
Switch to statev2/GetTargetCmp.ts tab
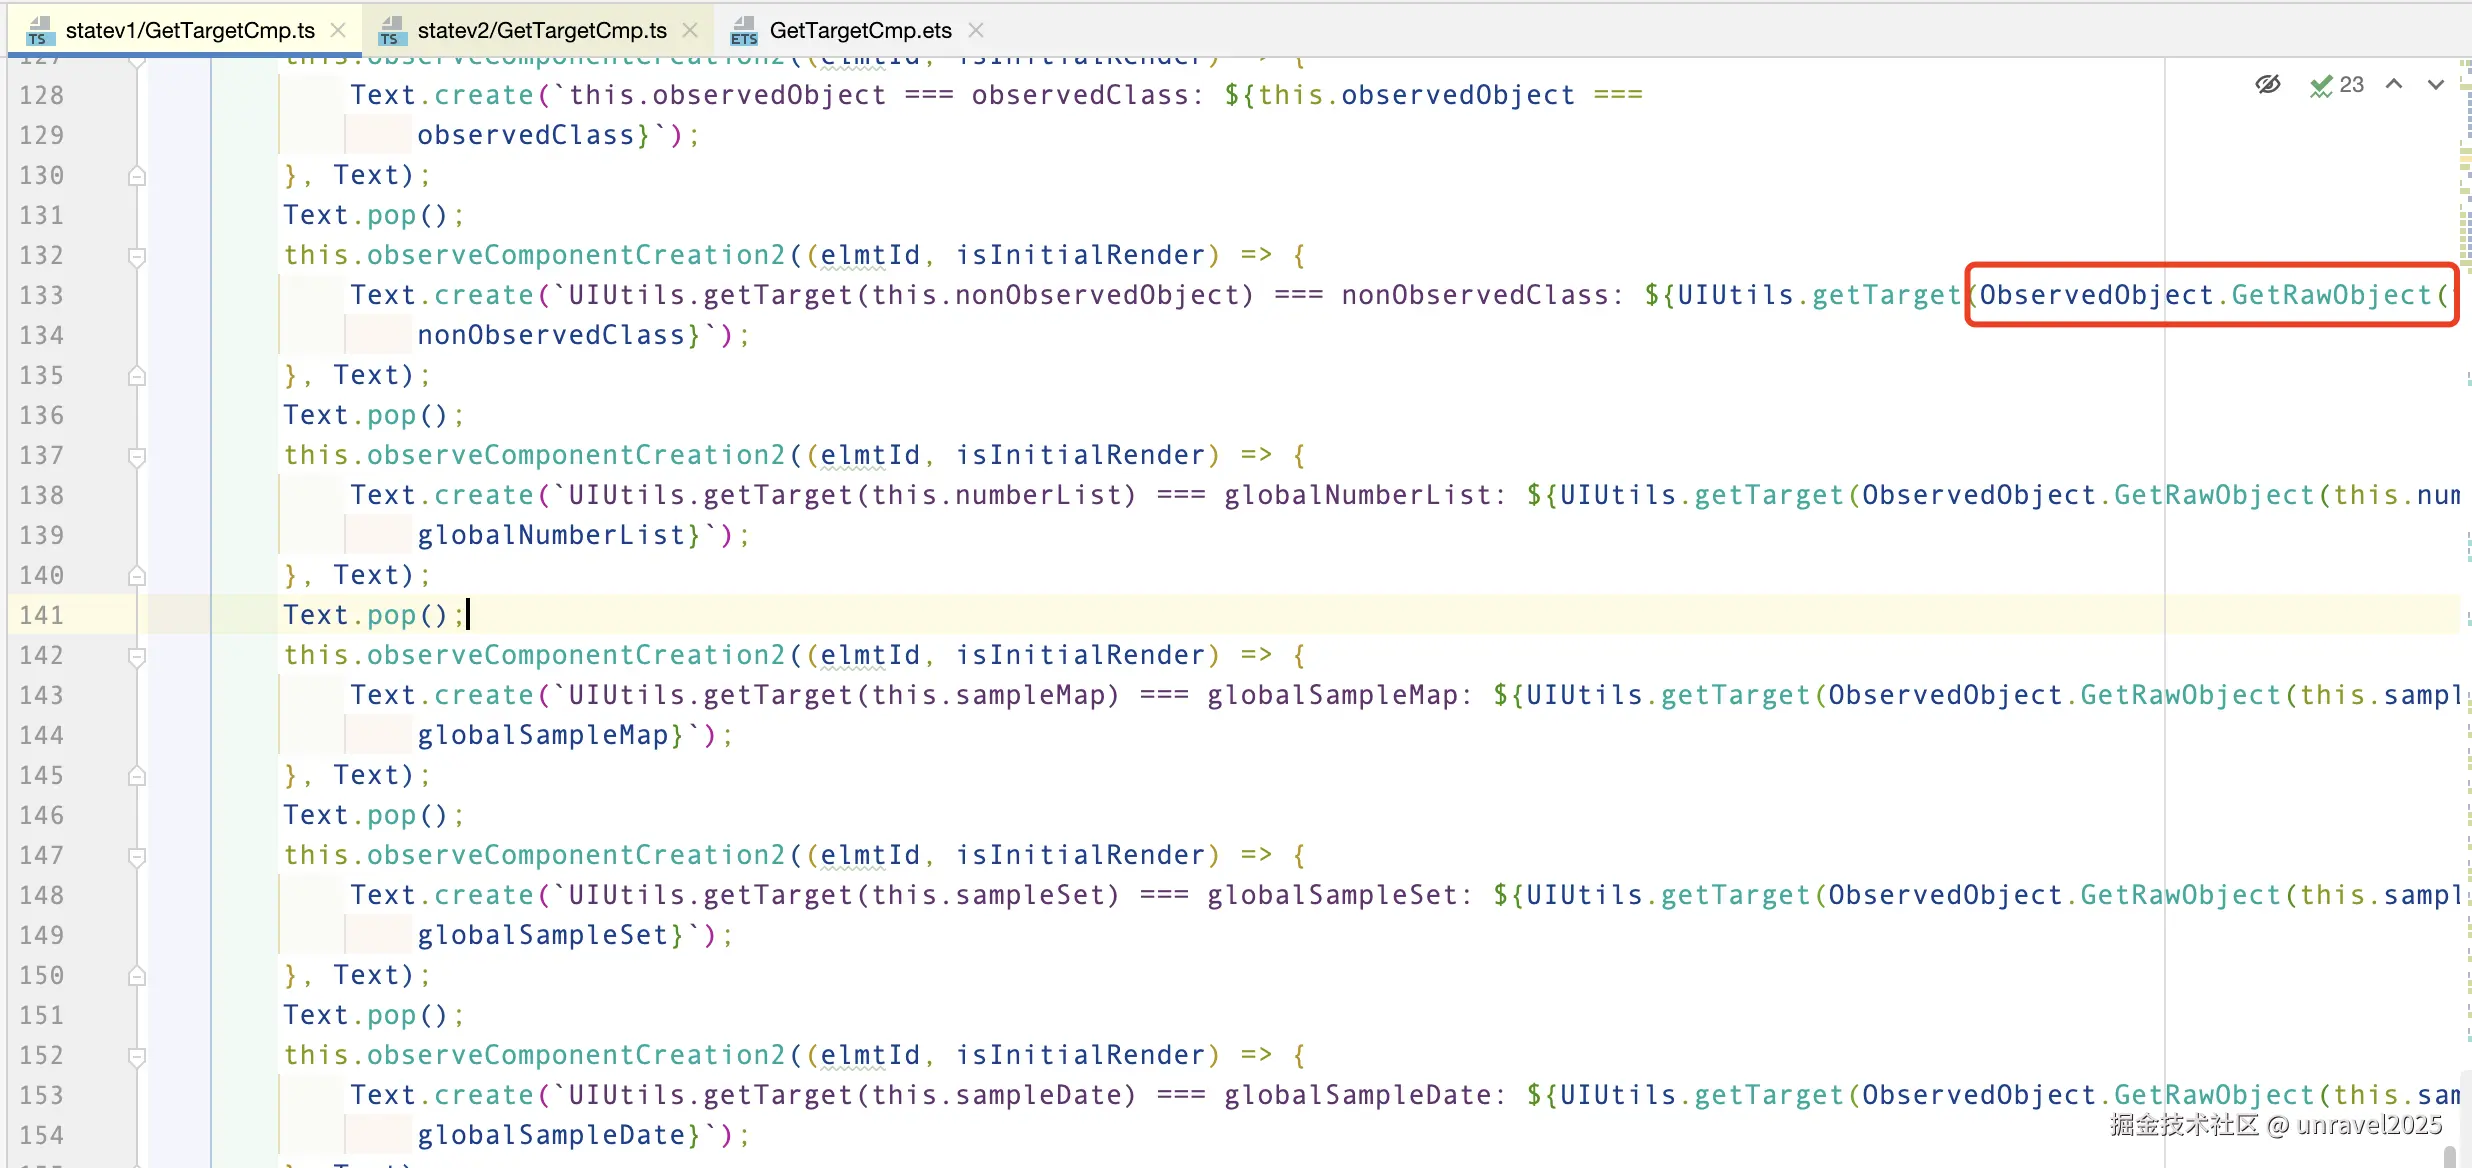541,30
